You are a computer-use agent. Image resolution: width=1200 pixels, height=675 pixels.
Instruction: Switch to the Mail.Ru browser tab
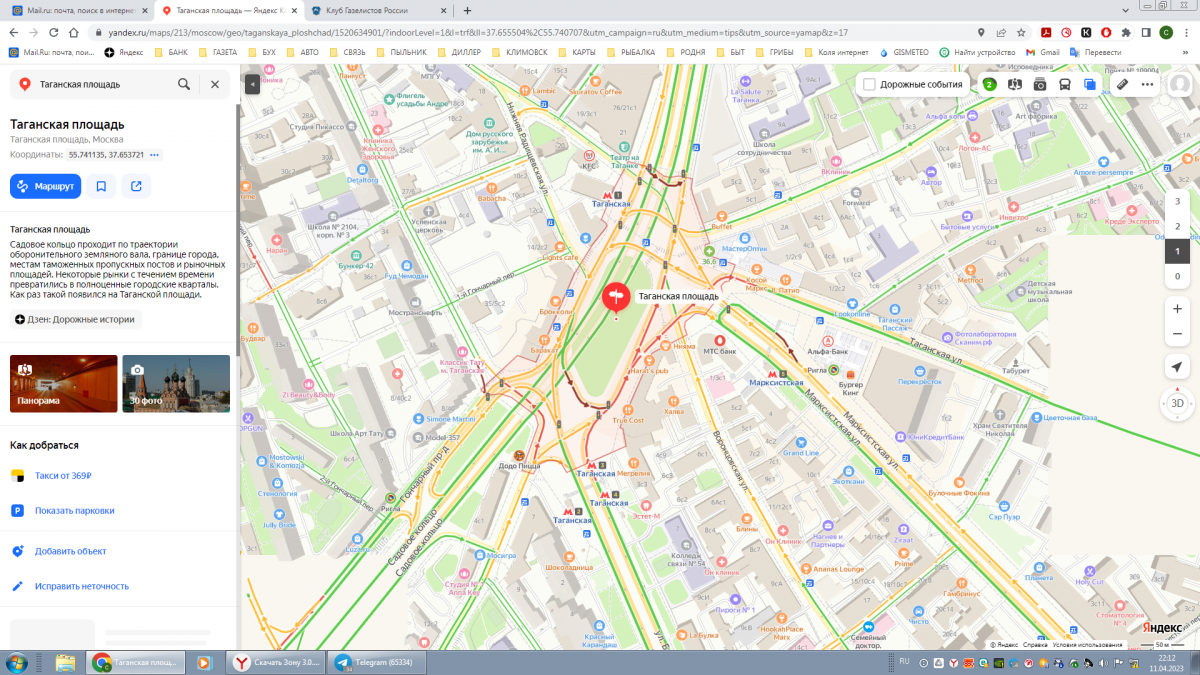(x=79, y=10)
